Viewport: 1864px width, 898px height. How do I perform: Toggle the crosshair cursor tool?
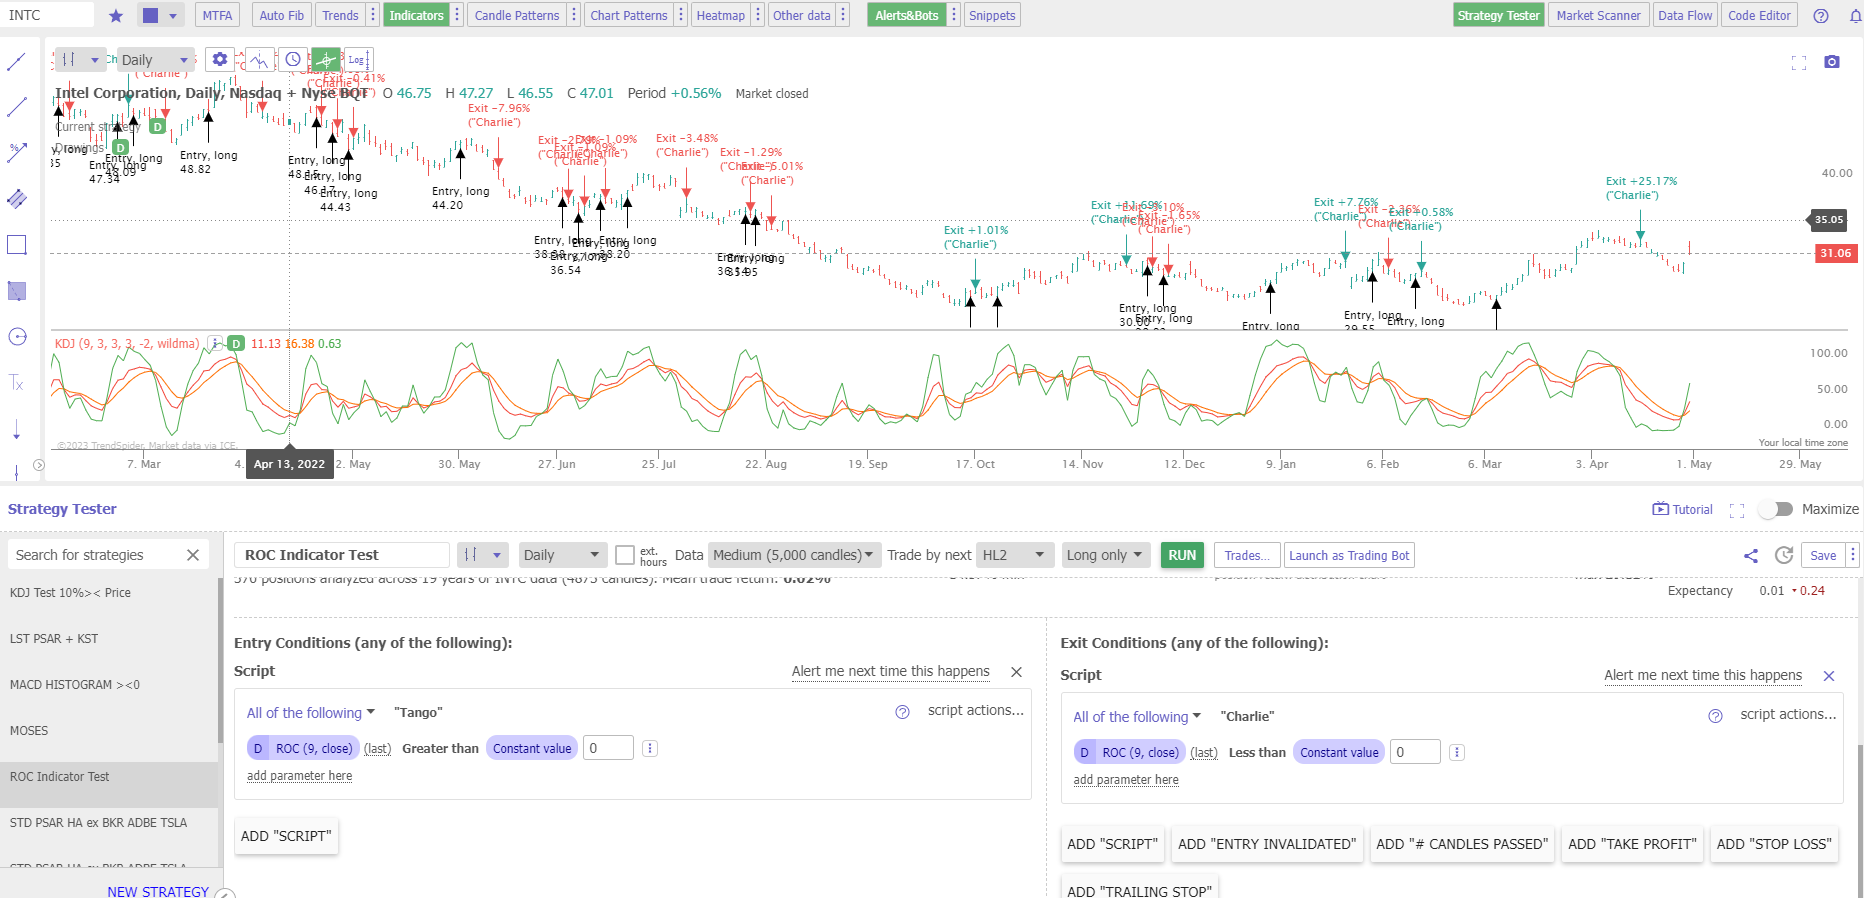click(325, 60)
